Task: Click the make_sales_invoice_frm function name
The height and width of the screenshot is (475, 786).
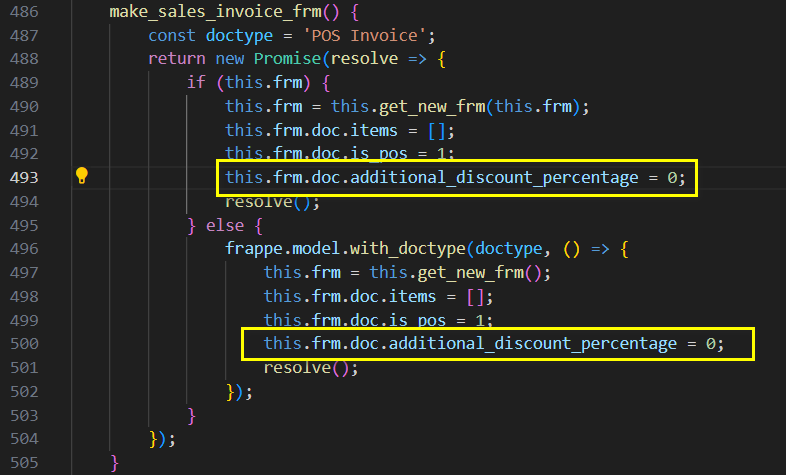Action: tap(216, 12)
